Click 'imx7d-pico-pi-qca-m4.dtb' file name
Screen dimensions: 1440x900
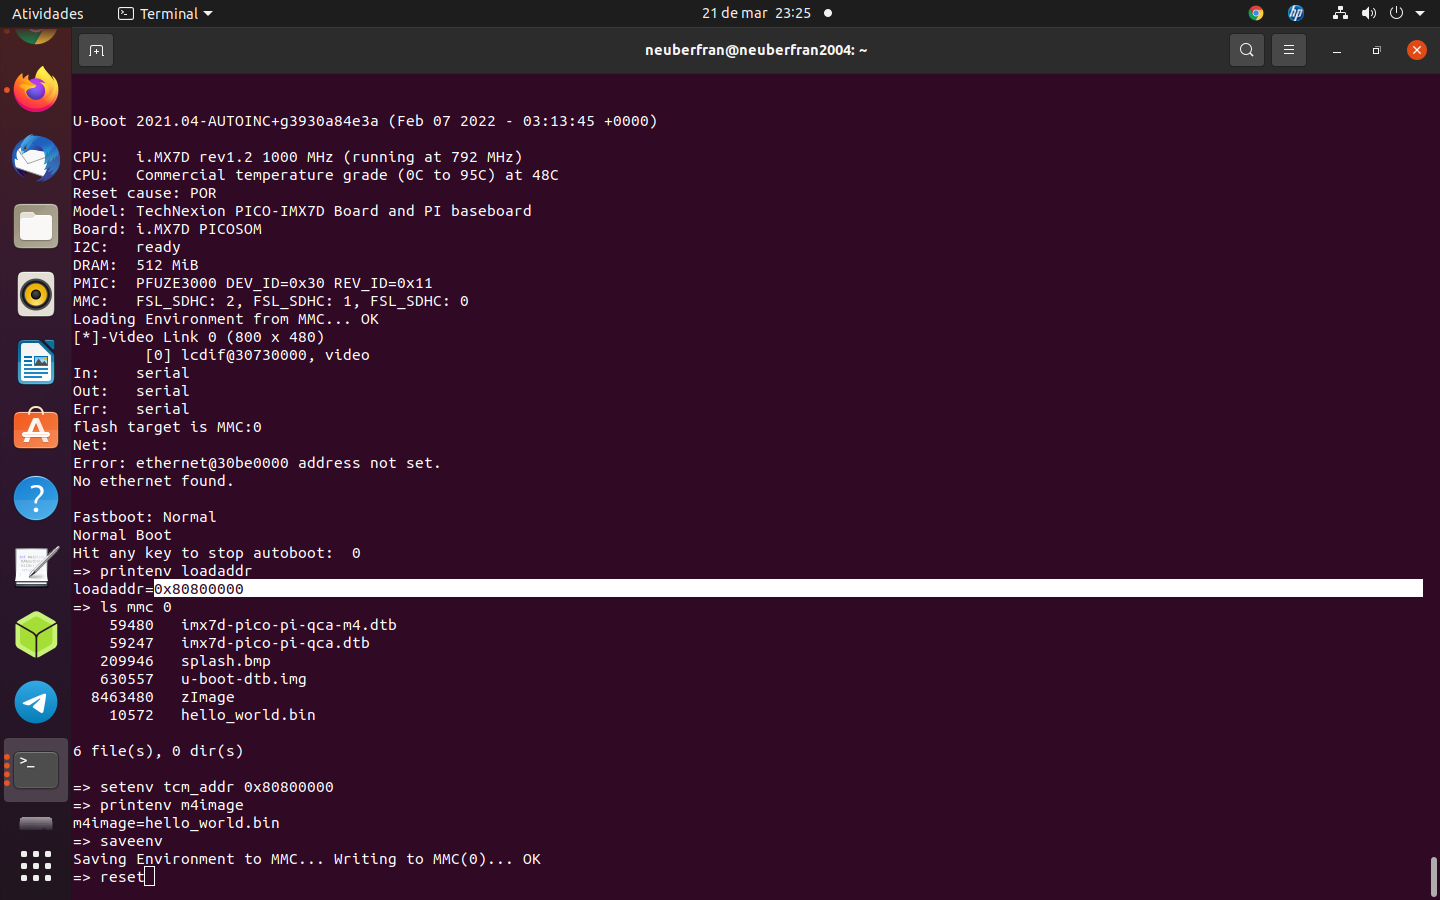pyautogui.click(x=289, y=625)
